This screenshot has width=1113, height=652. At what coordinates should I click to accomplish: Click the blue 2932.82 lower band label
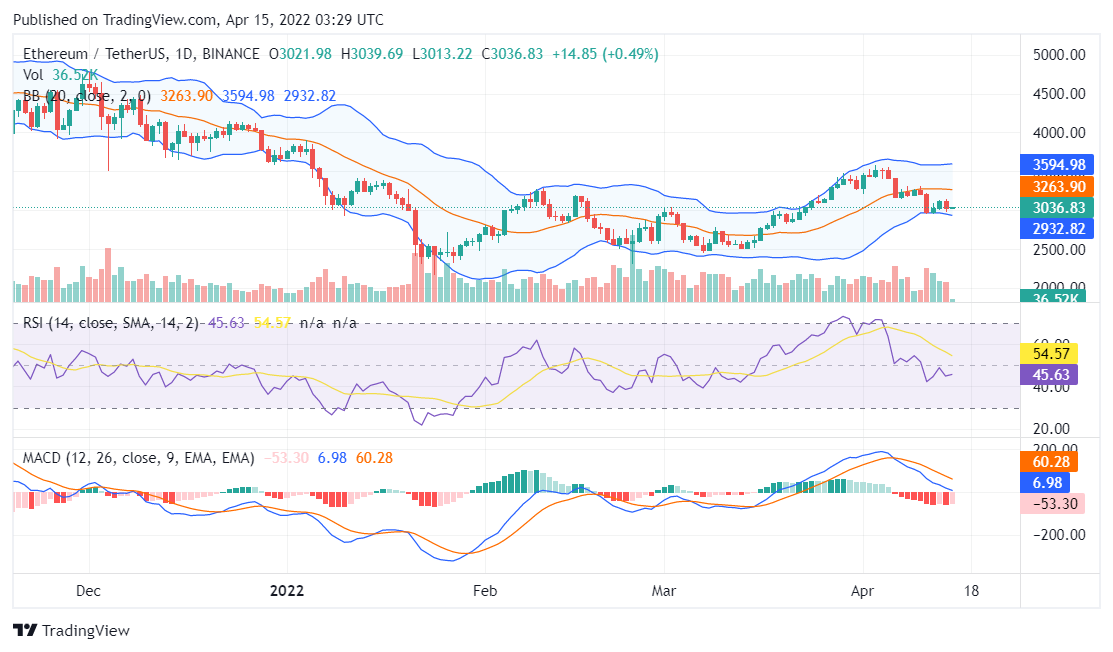[x=1058, y=229]
